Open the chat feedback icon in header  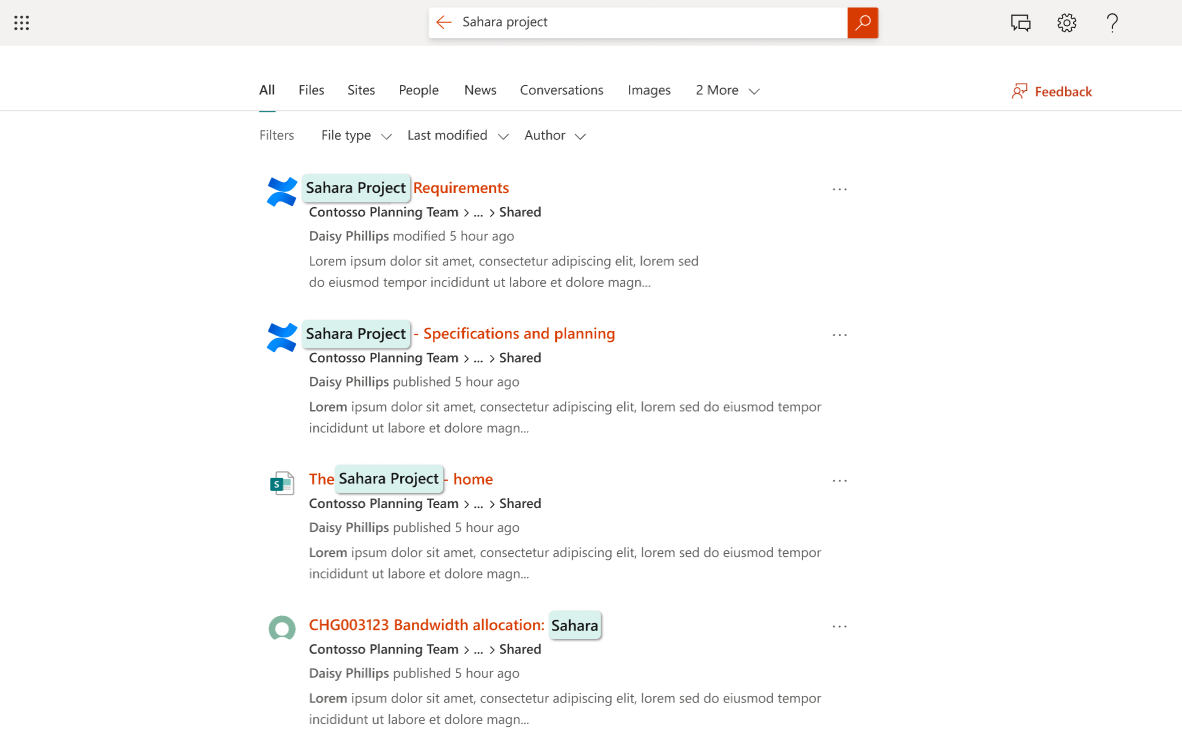coord(1020,23)
